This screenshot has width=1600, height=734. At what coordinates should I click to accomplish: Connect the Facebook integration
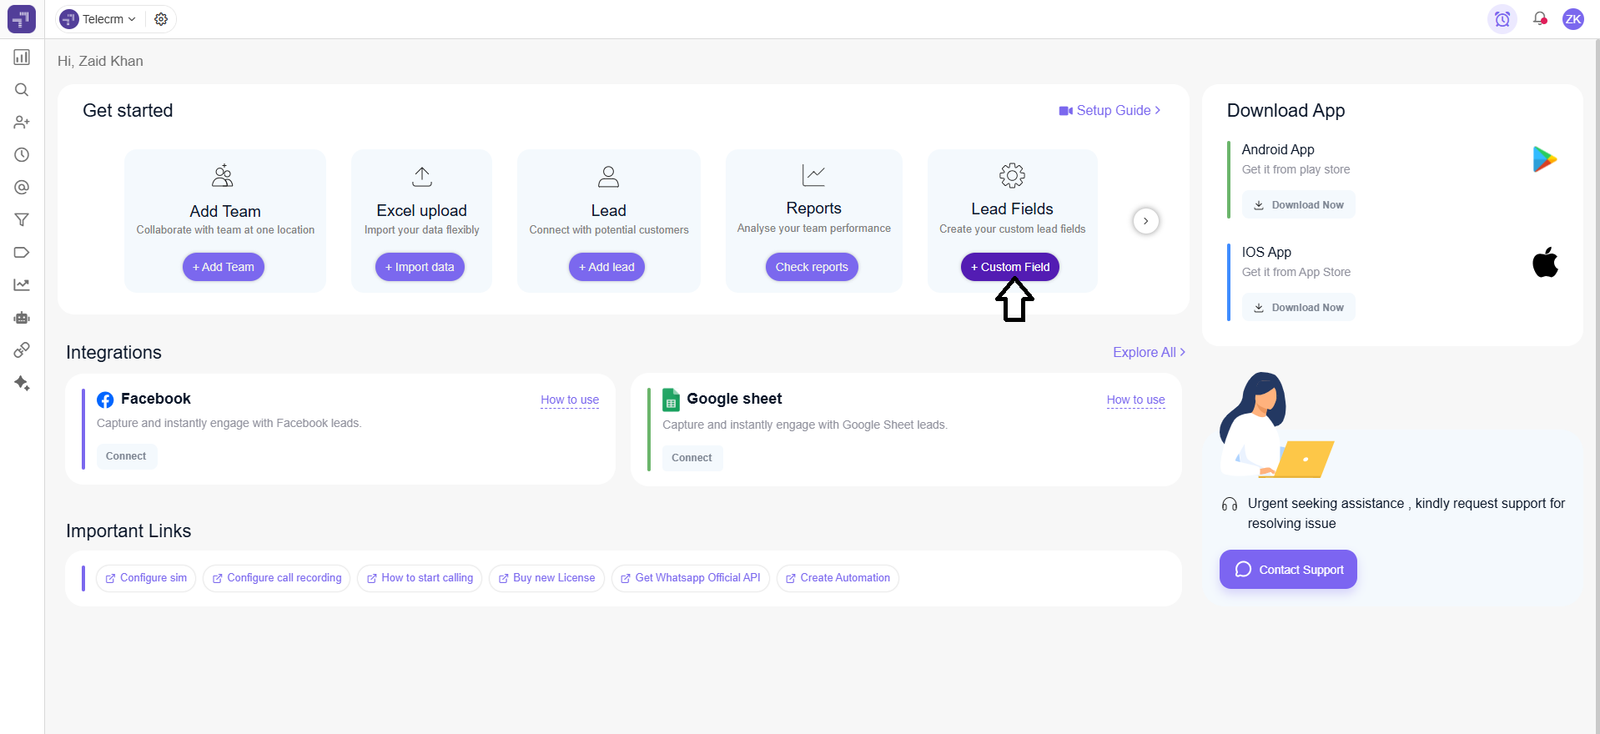pos(126,456)
